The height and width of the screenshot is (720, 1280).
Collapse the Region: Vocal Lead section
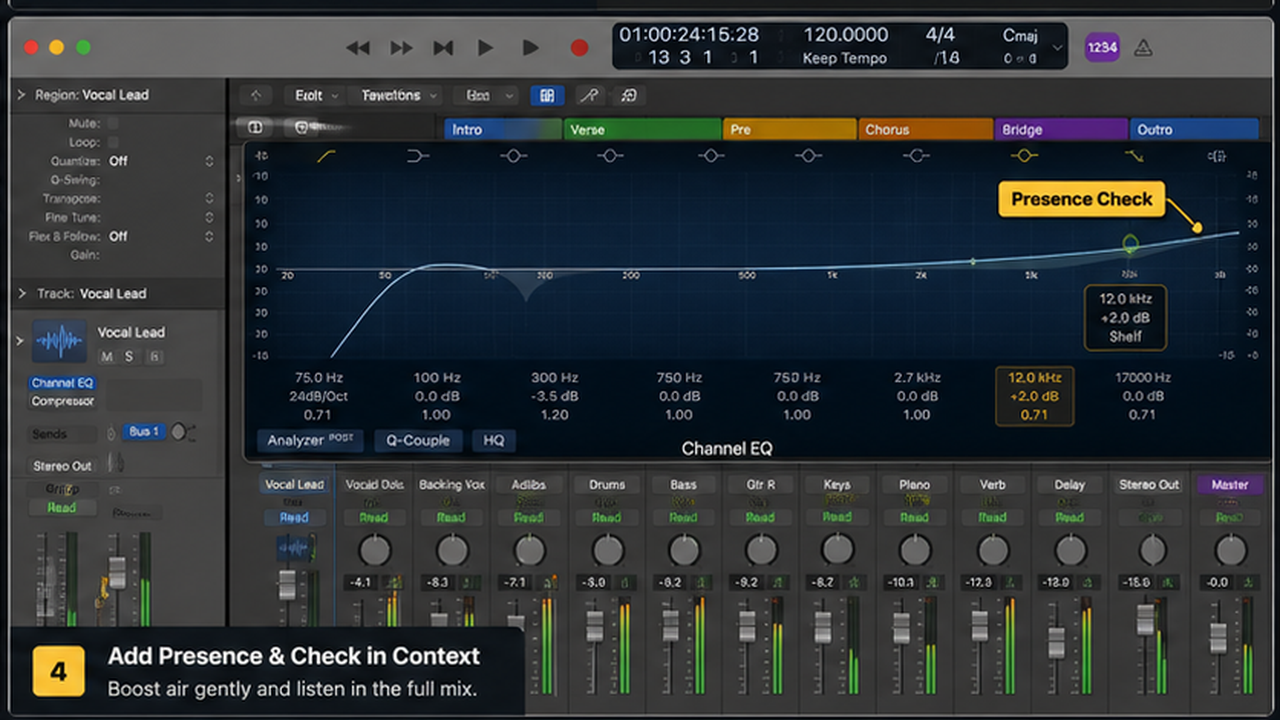pos(21,95)
